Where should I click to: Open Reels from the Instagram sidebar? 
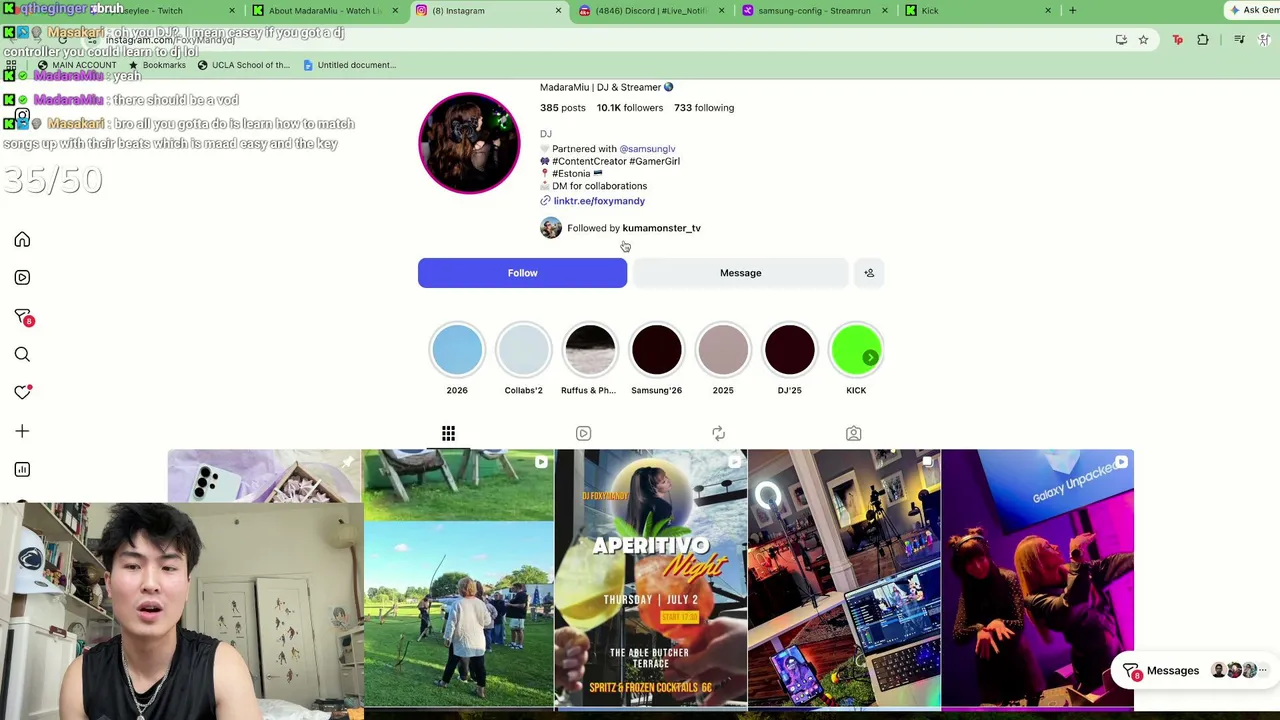click(22, 278)
